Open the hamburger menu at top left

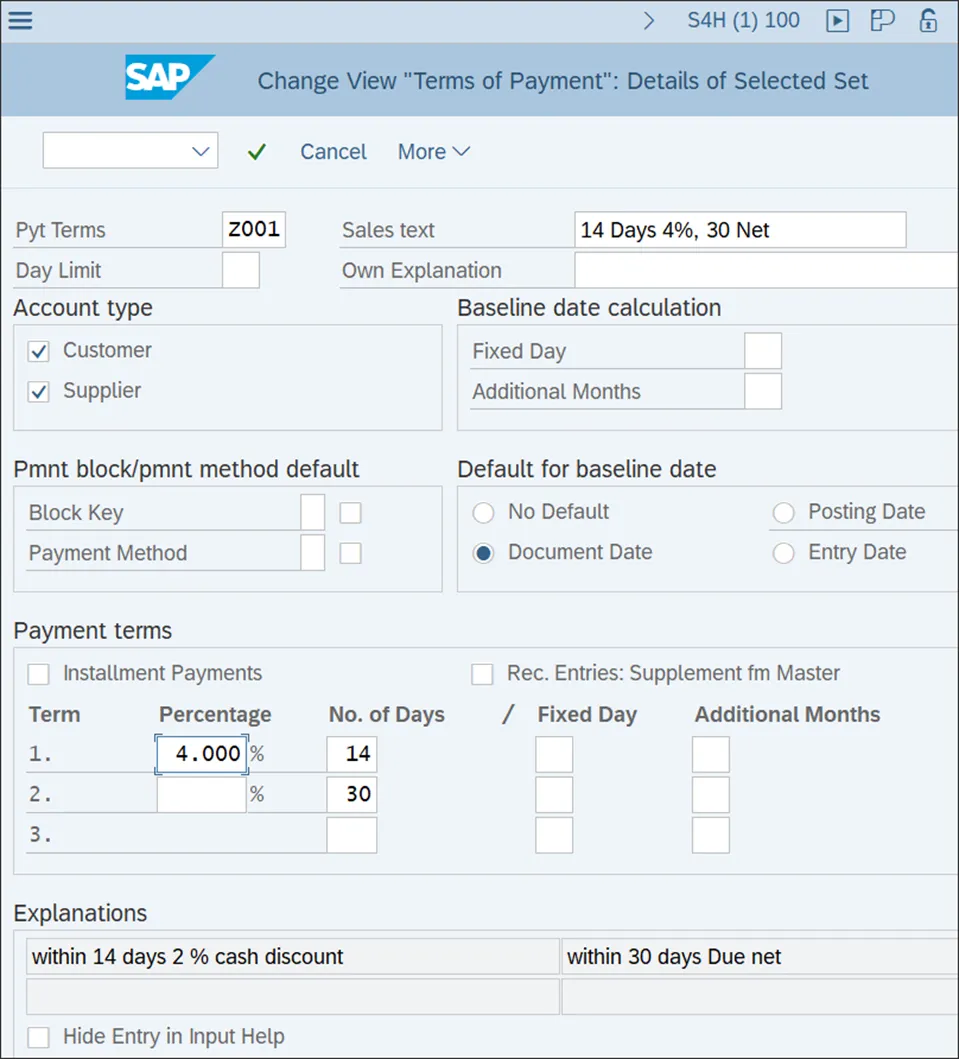[x=20, y=20]
